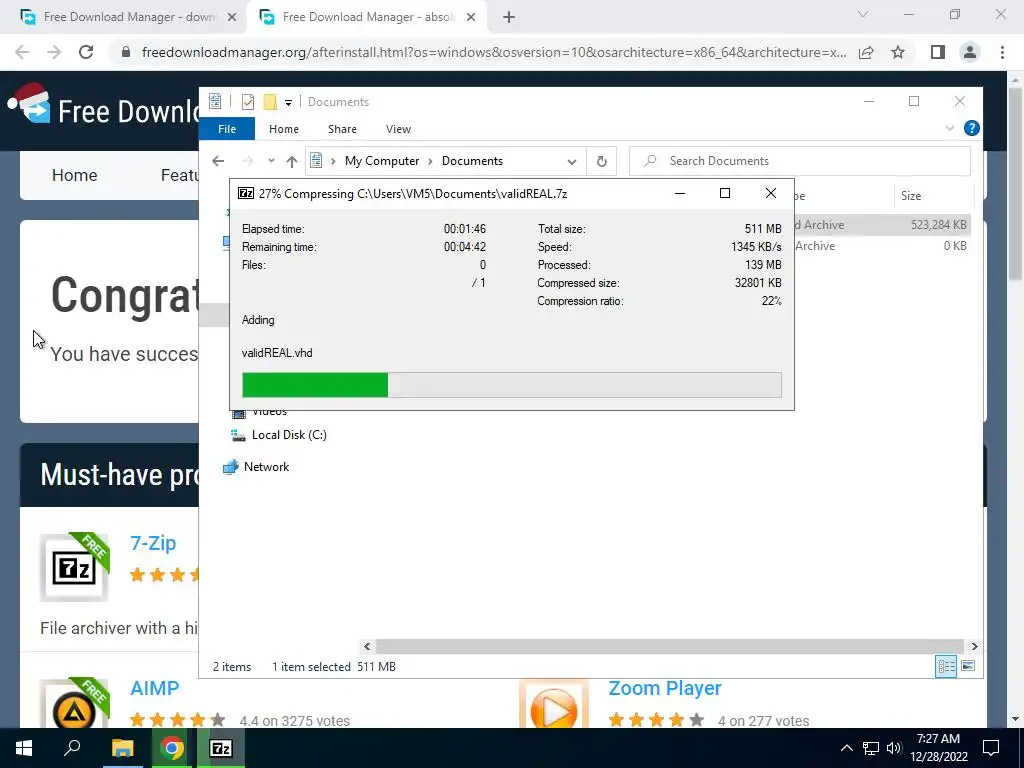Screen dimensions: 1024x768
Task: Open File Explorer from taskbar
Action: click(x=122, y=748)
